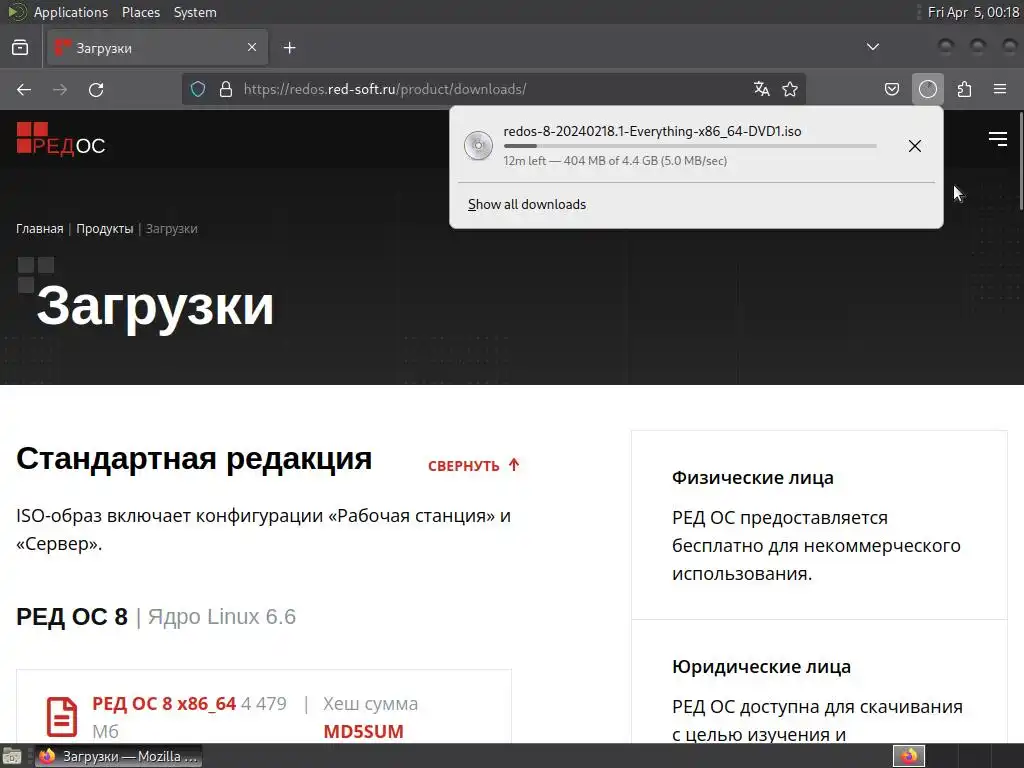Open MD5SUM hash link
Screen dimensions: 1024x768
[x=363, y=731]
